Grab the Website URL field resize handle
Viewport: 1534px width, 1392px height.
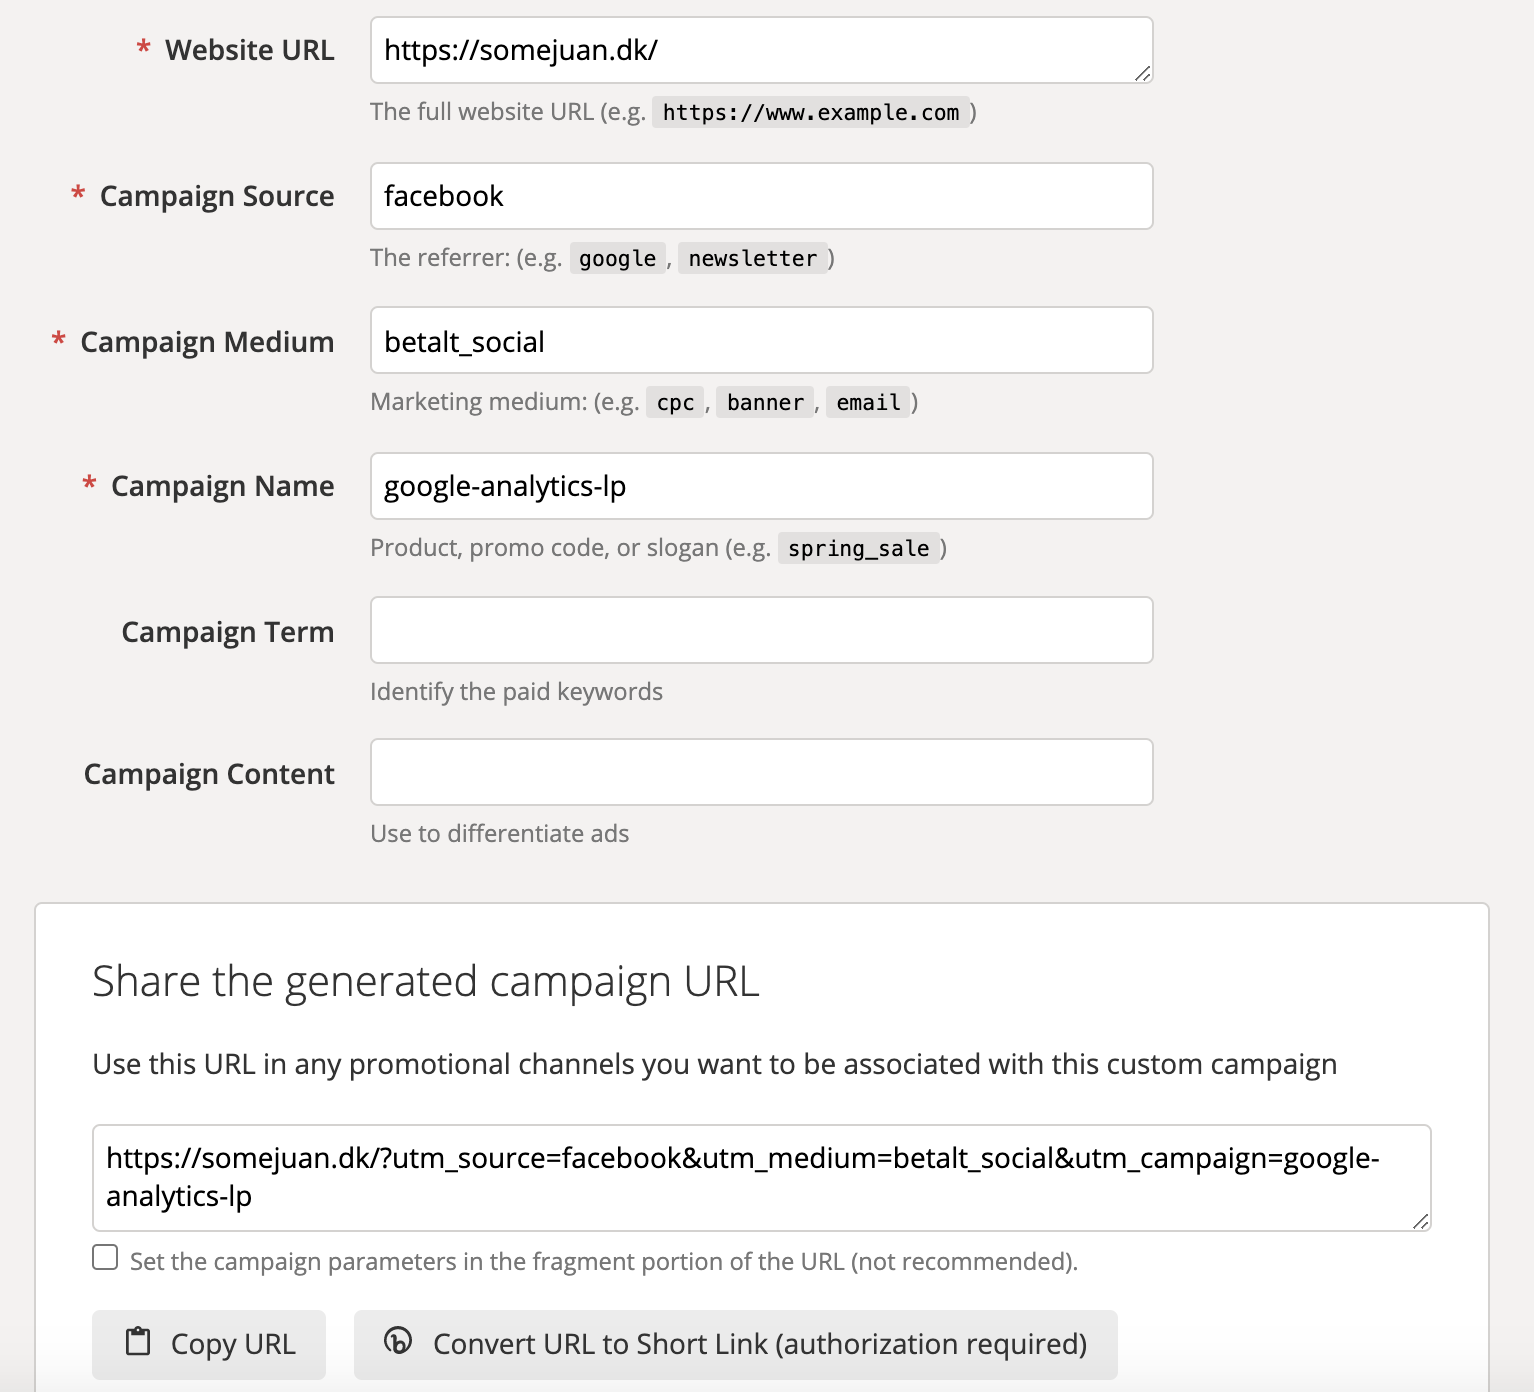(x=1142, y=73)
